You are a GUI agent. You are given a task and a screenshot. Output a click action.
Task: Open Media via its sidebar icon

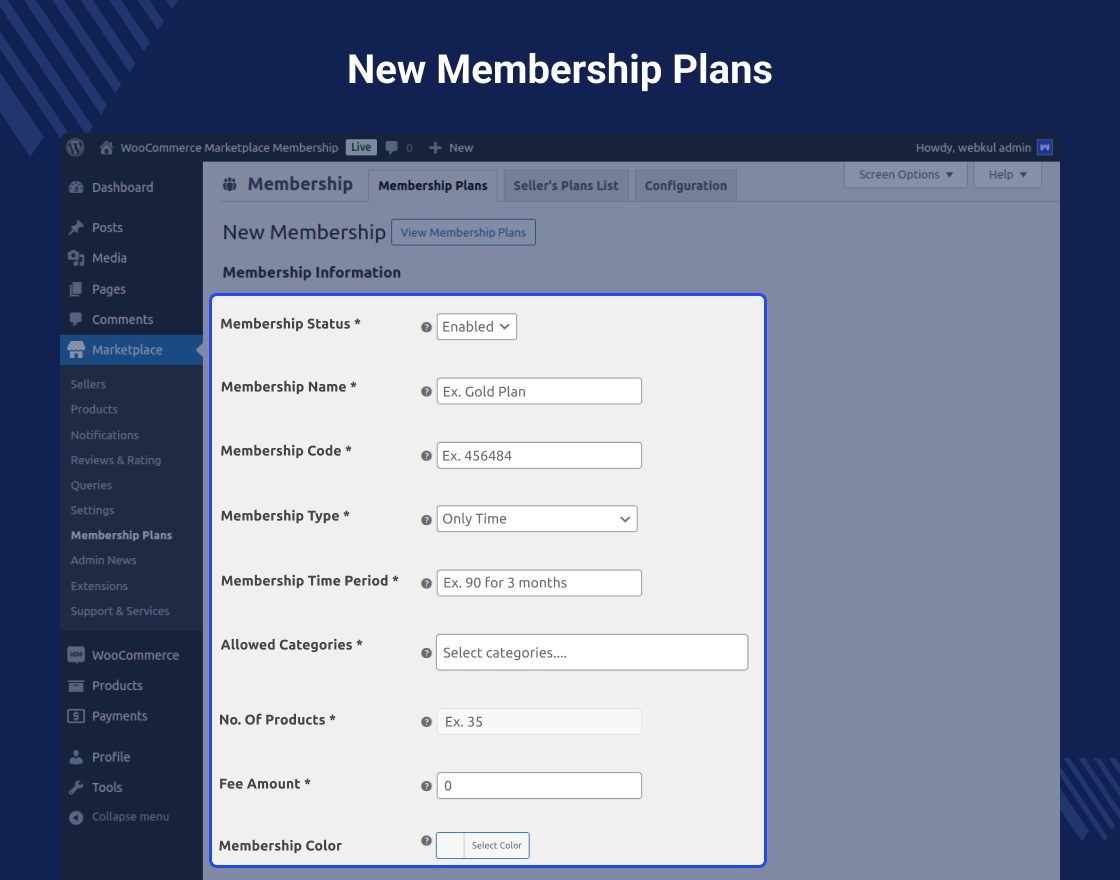(x=74, y=258)
